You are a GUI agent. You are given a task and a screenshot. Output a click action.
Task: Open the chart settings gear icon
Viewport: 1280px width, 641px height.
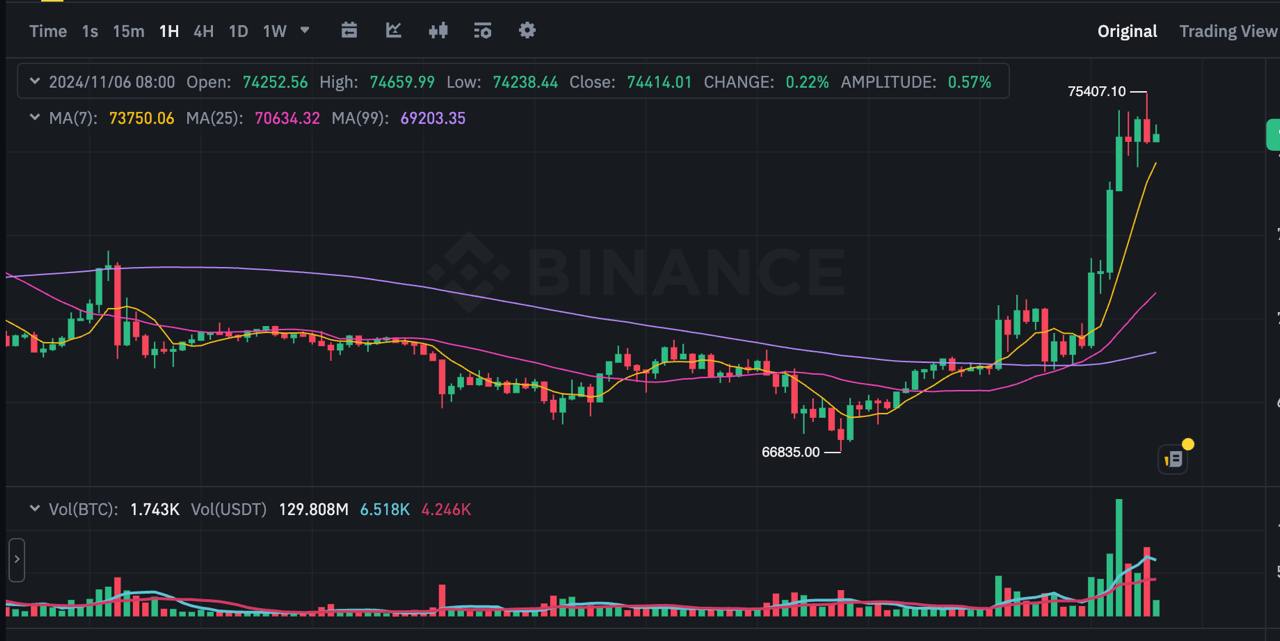527,30
